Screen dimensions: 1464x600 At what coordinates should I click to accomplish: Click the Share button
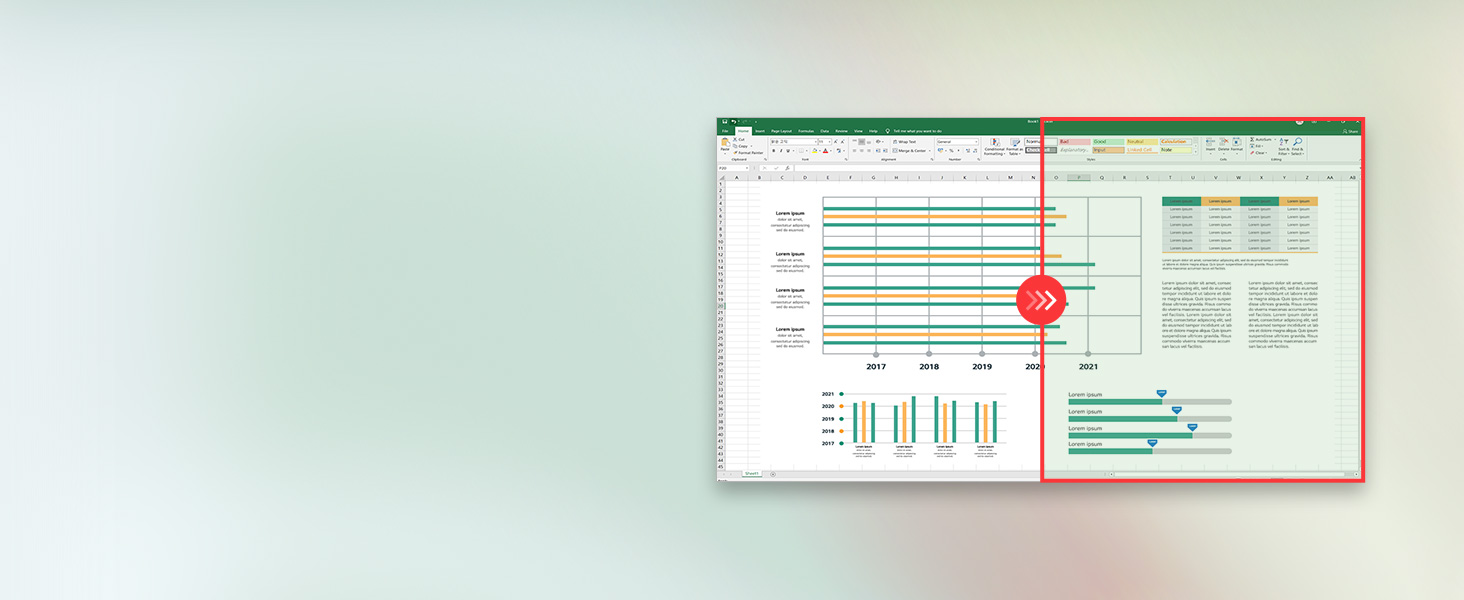(1352, 131)
